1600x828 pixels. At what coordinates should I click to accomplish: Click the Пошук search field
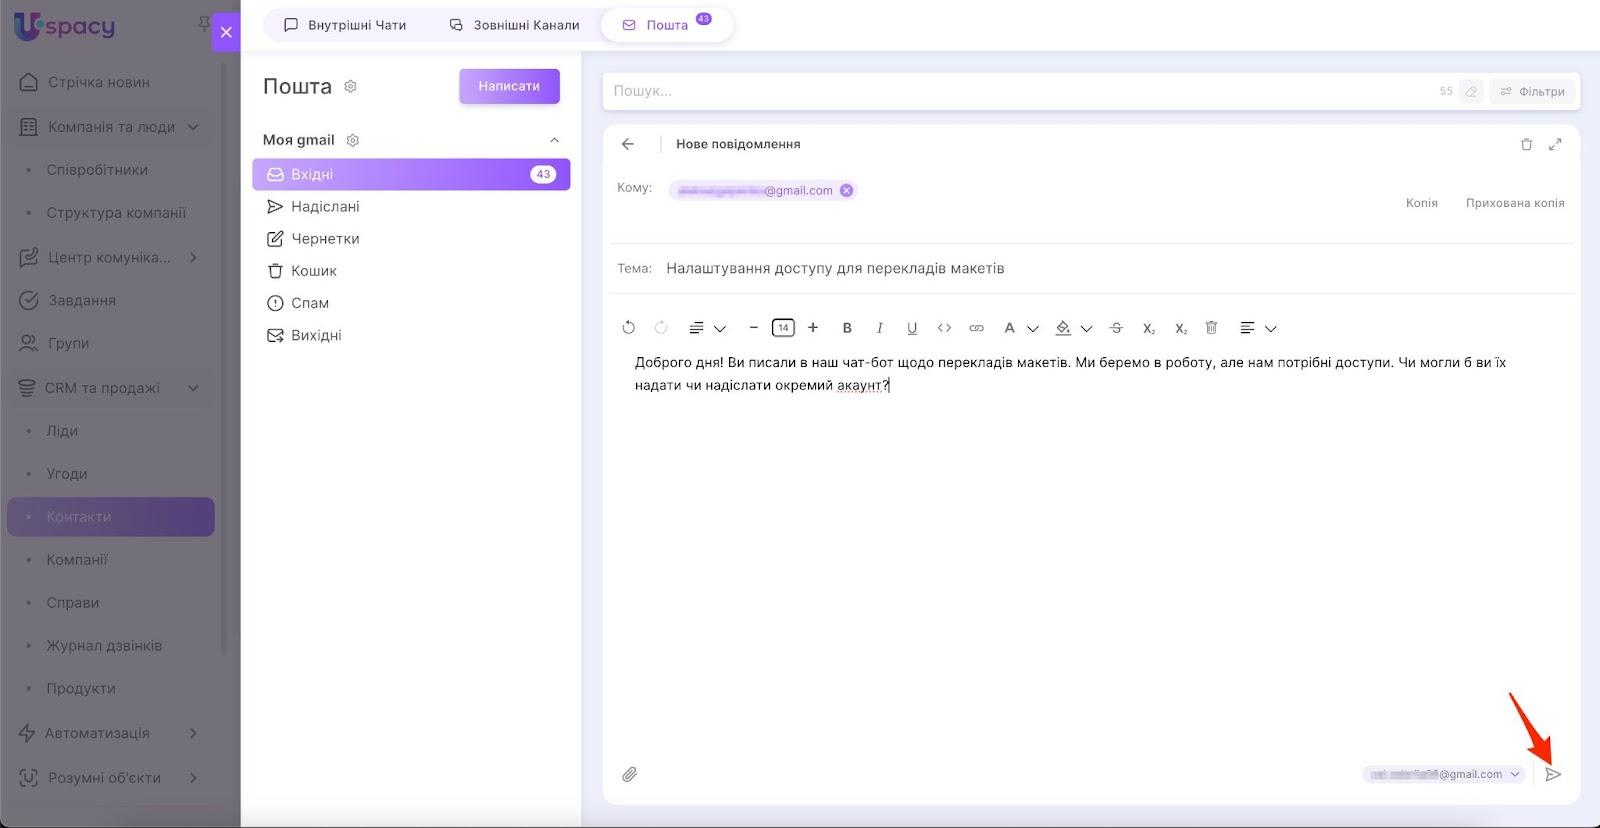(1020, 91)
